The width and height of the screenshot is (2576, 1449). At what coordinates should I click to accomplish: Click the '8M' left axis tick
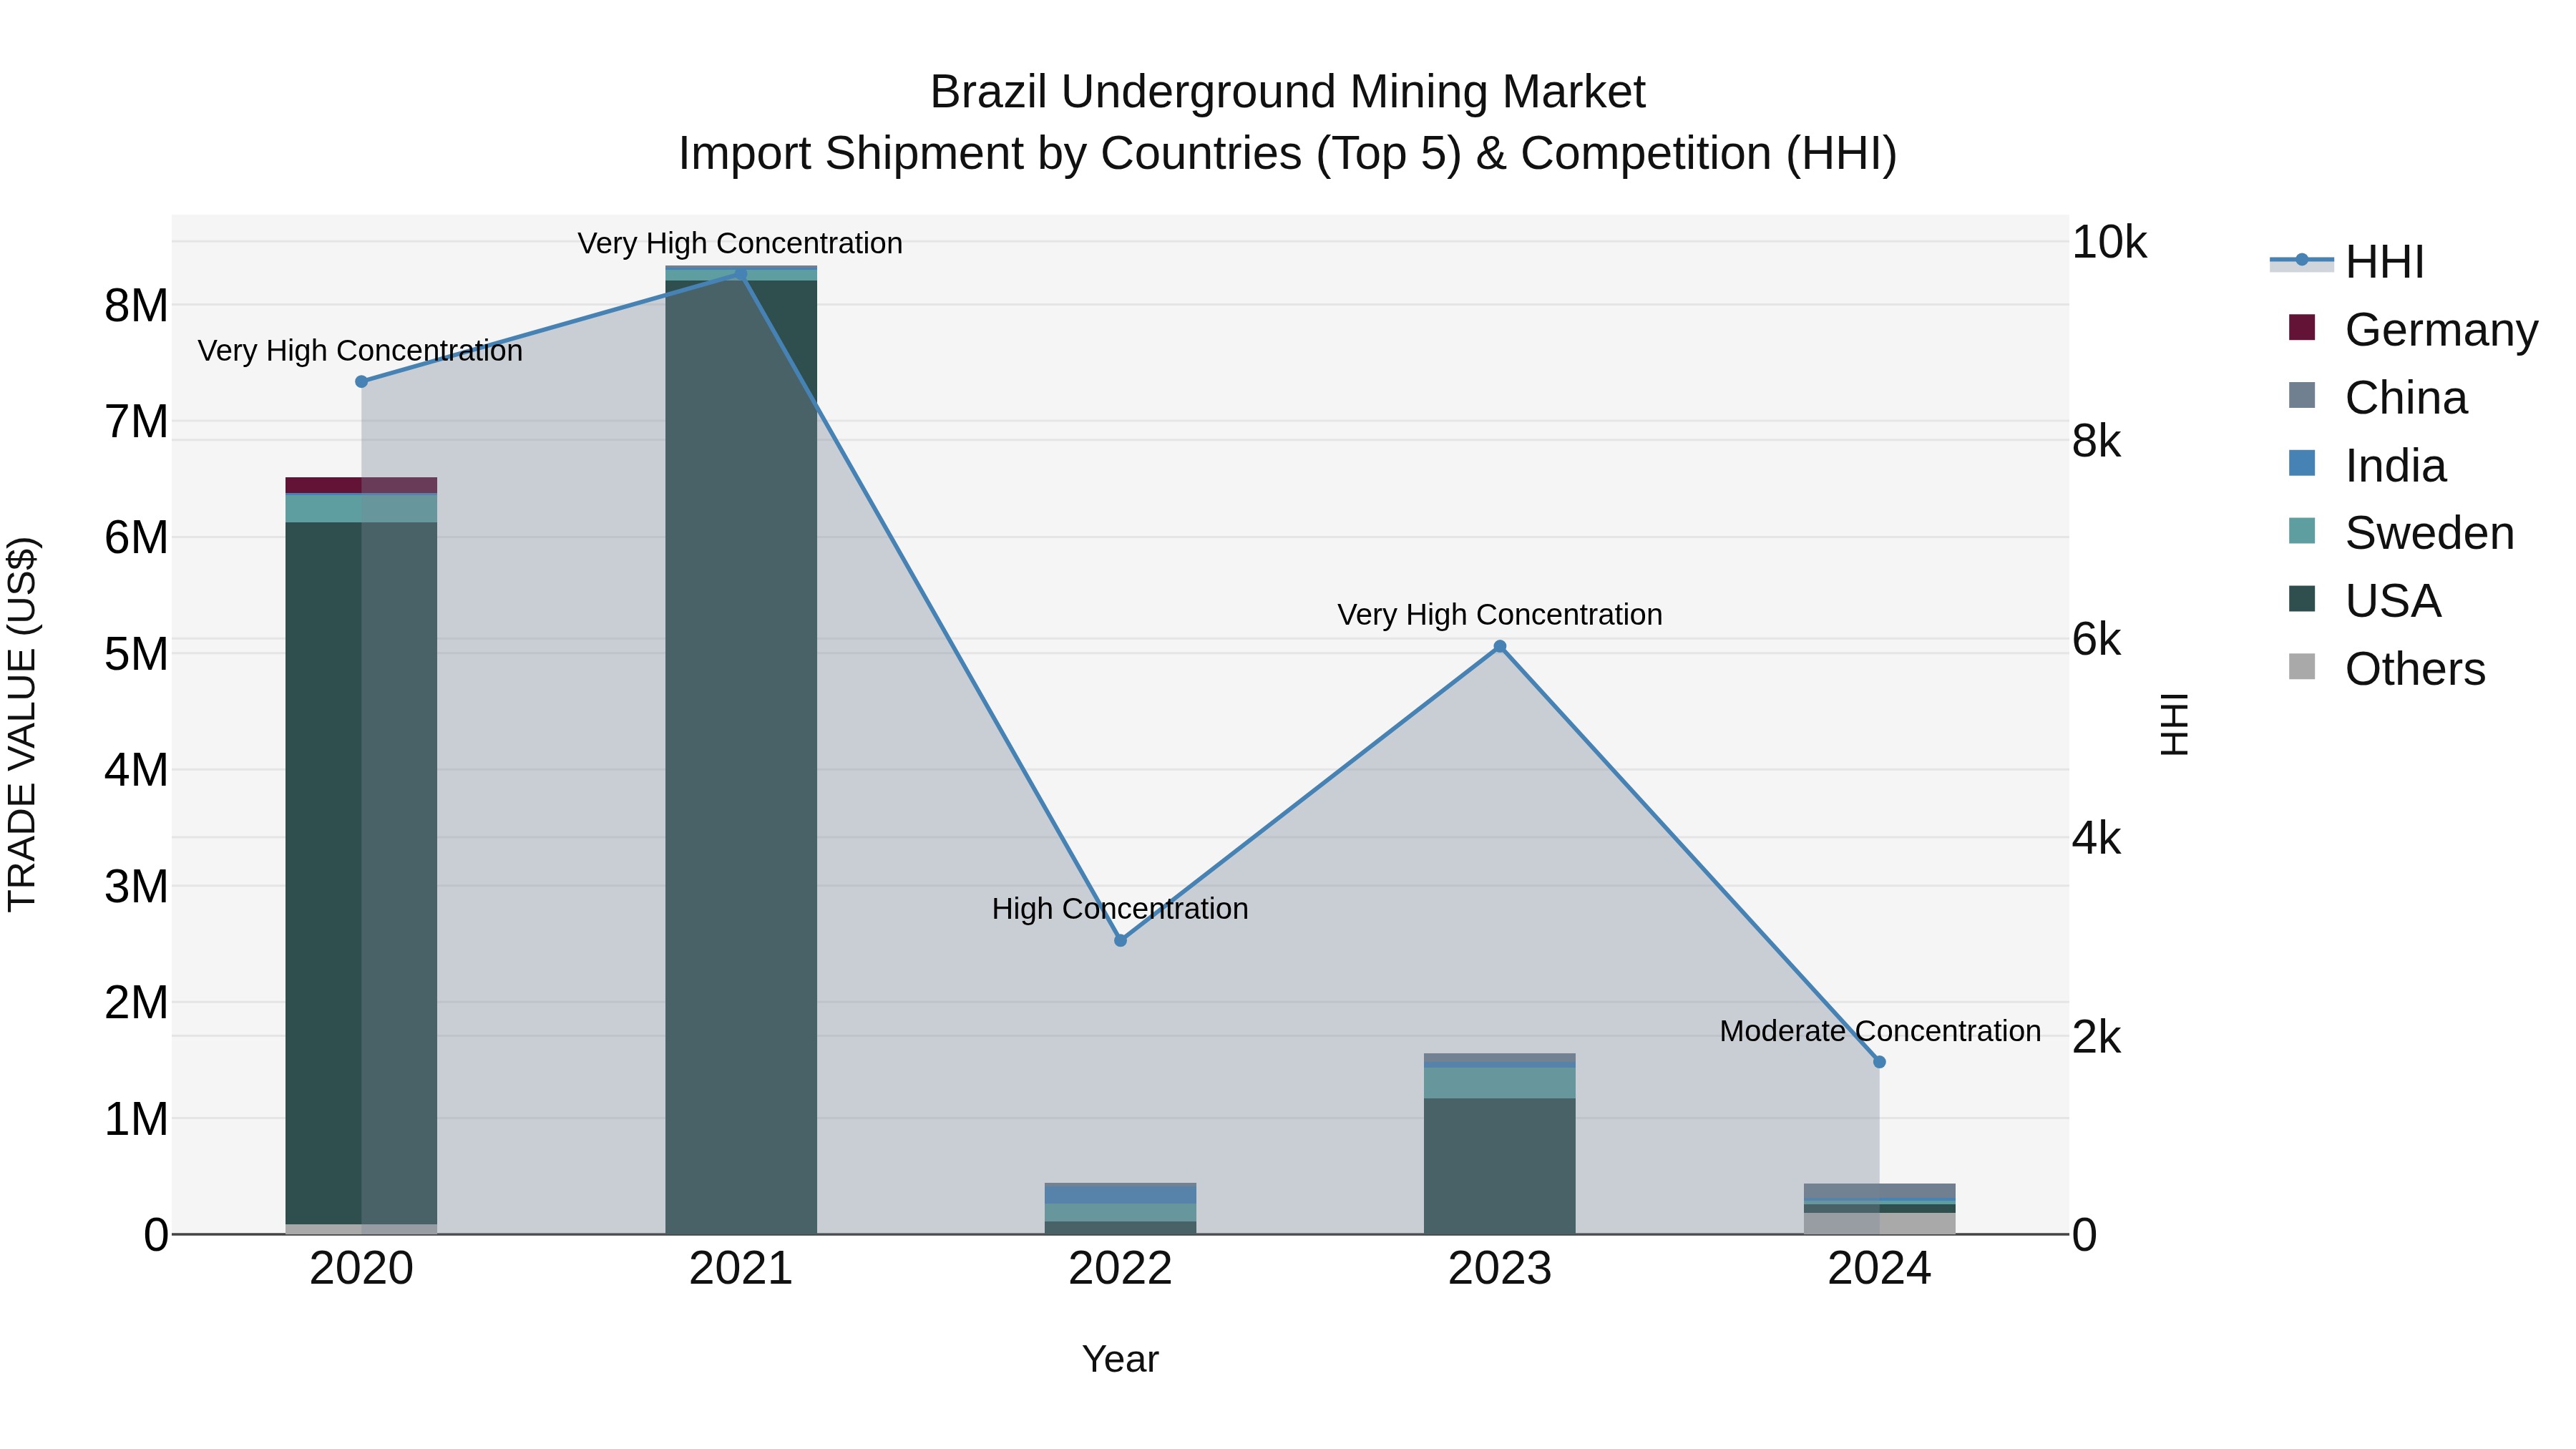click(136, 305)
